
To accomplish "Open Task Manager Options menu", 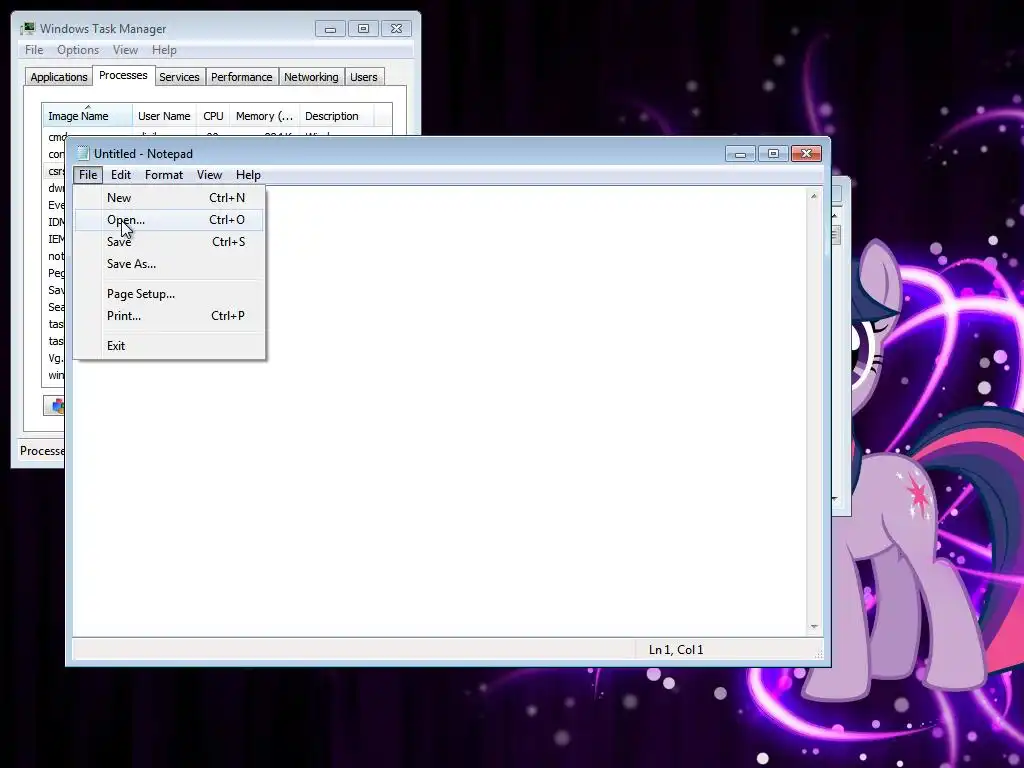I will click(78, 50).
